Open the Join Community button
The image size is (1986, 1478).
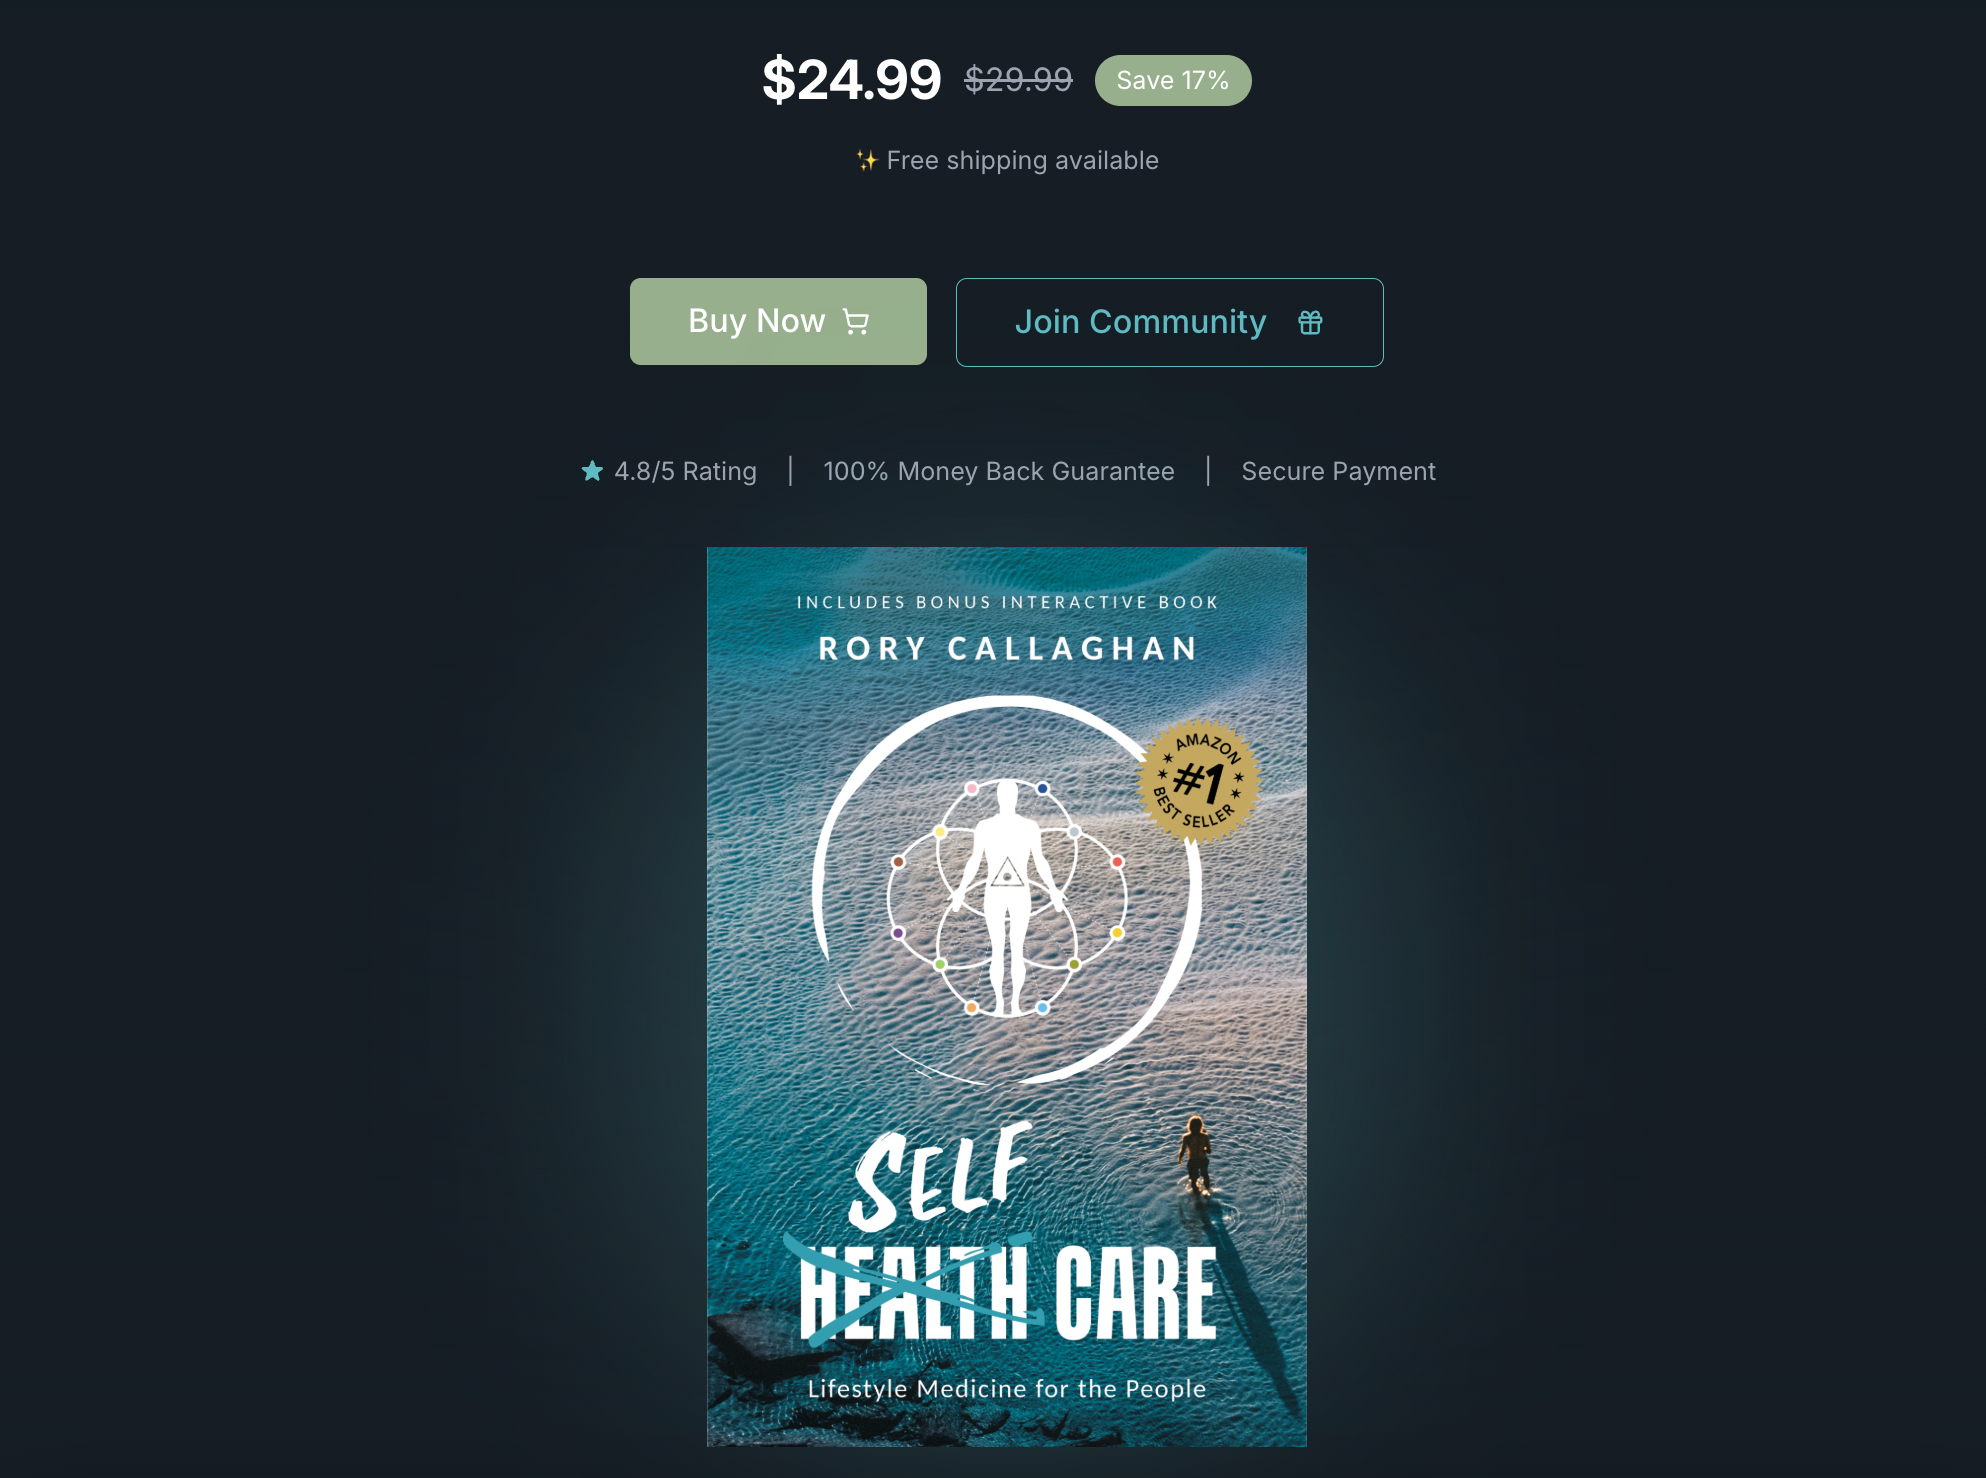tap(1169, 322)
